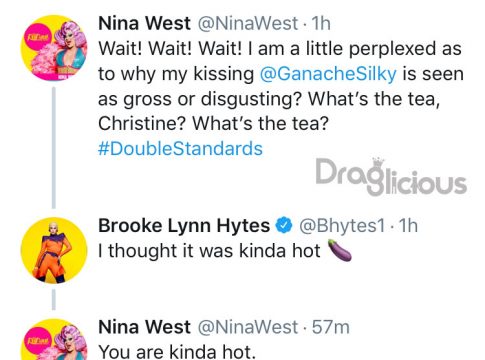Open the #DoubleStandards hashtag
485x360 pixels.
click(x=180, y=149)
